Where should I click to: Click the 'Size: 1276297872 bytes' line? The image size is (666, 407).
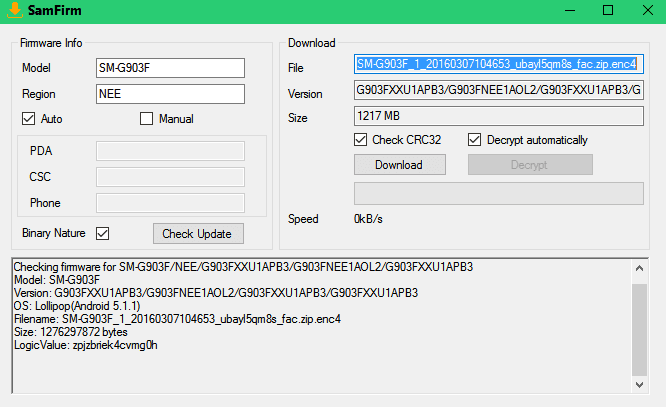(x=71, y=332)
